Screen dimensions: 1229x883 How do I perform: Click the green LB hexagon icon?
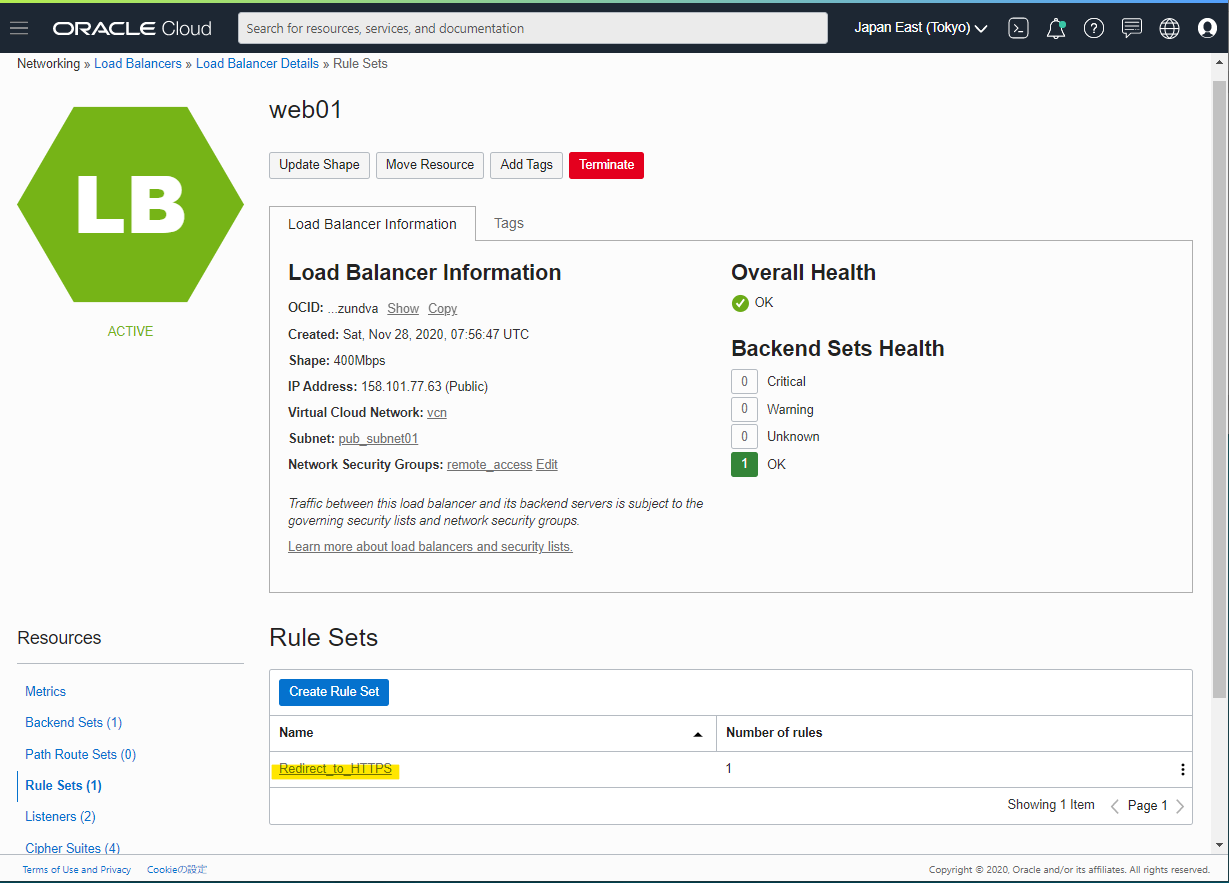[x=130, y=205]
